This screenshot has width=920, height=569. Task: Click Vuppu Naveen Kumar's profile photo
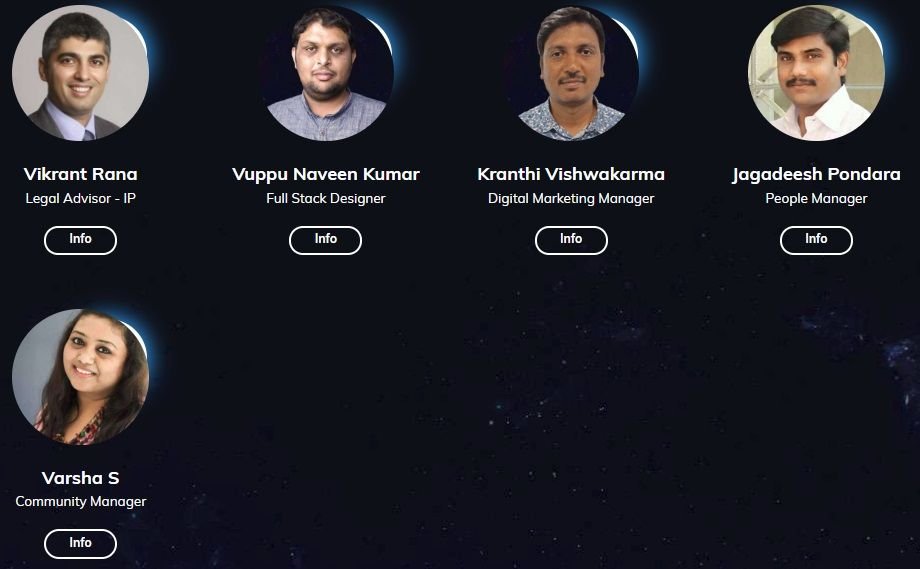click(x=326, y=73)
